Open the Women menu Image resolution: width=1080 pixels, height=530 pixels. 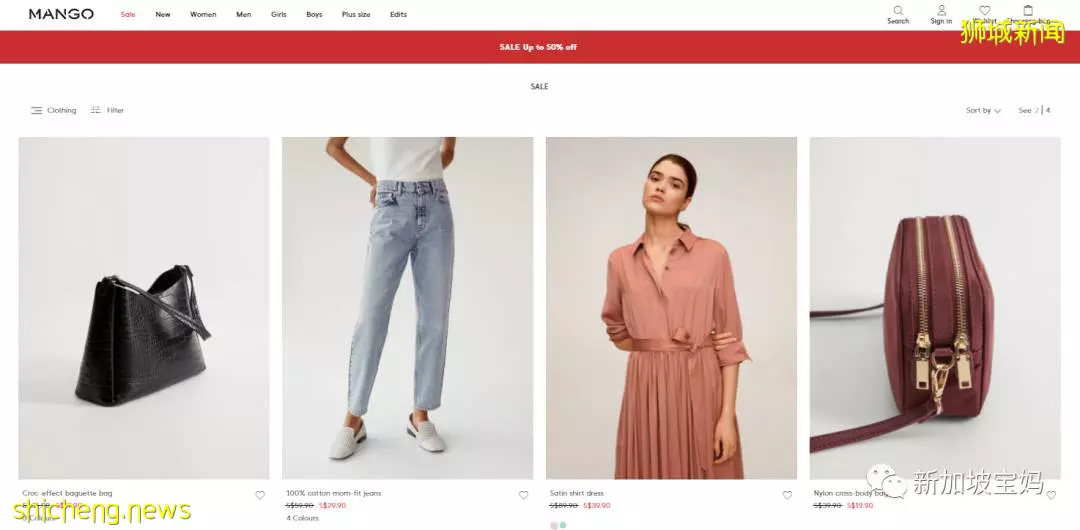coord(203,14)
